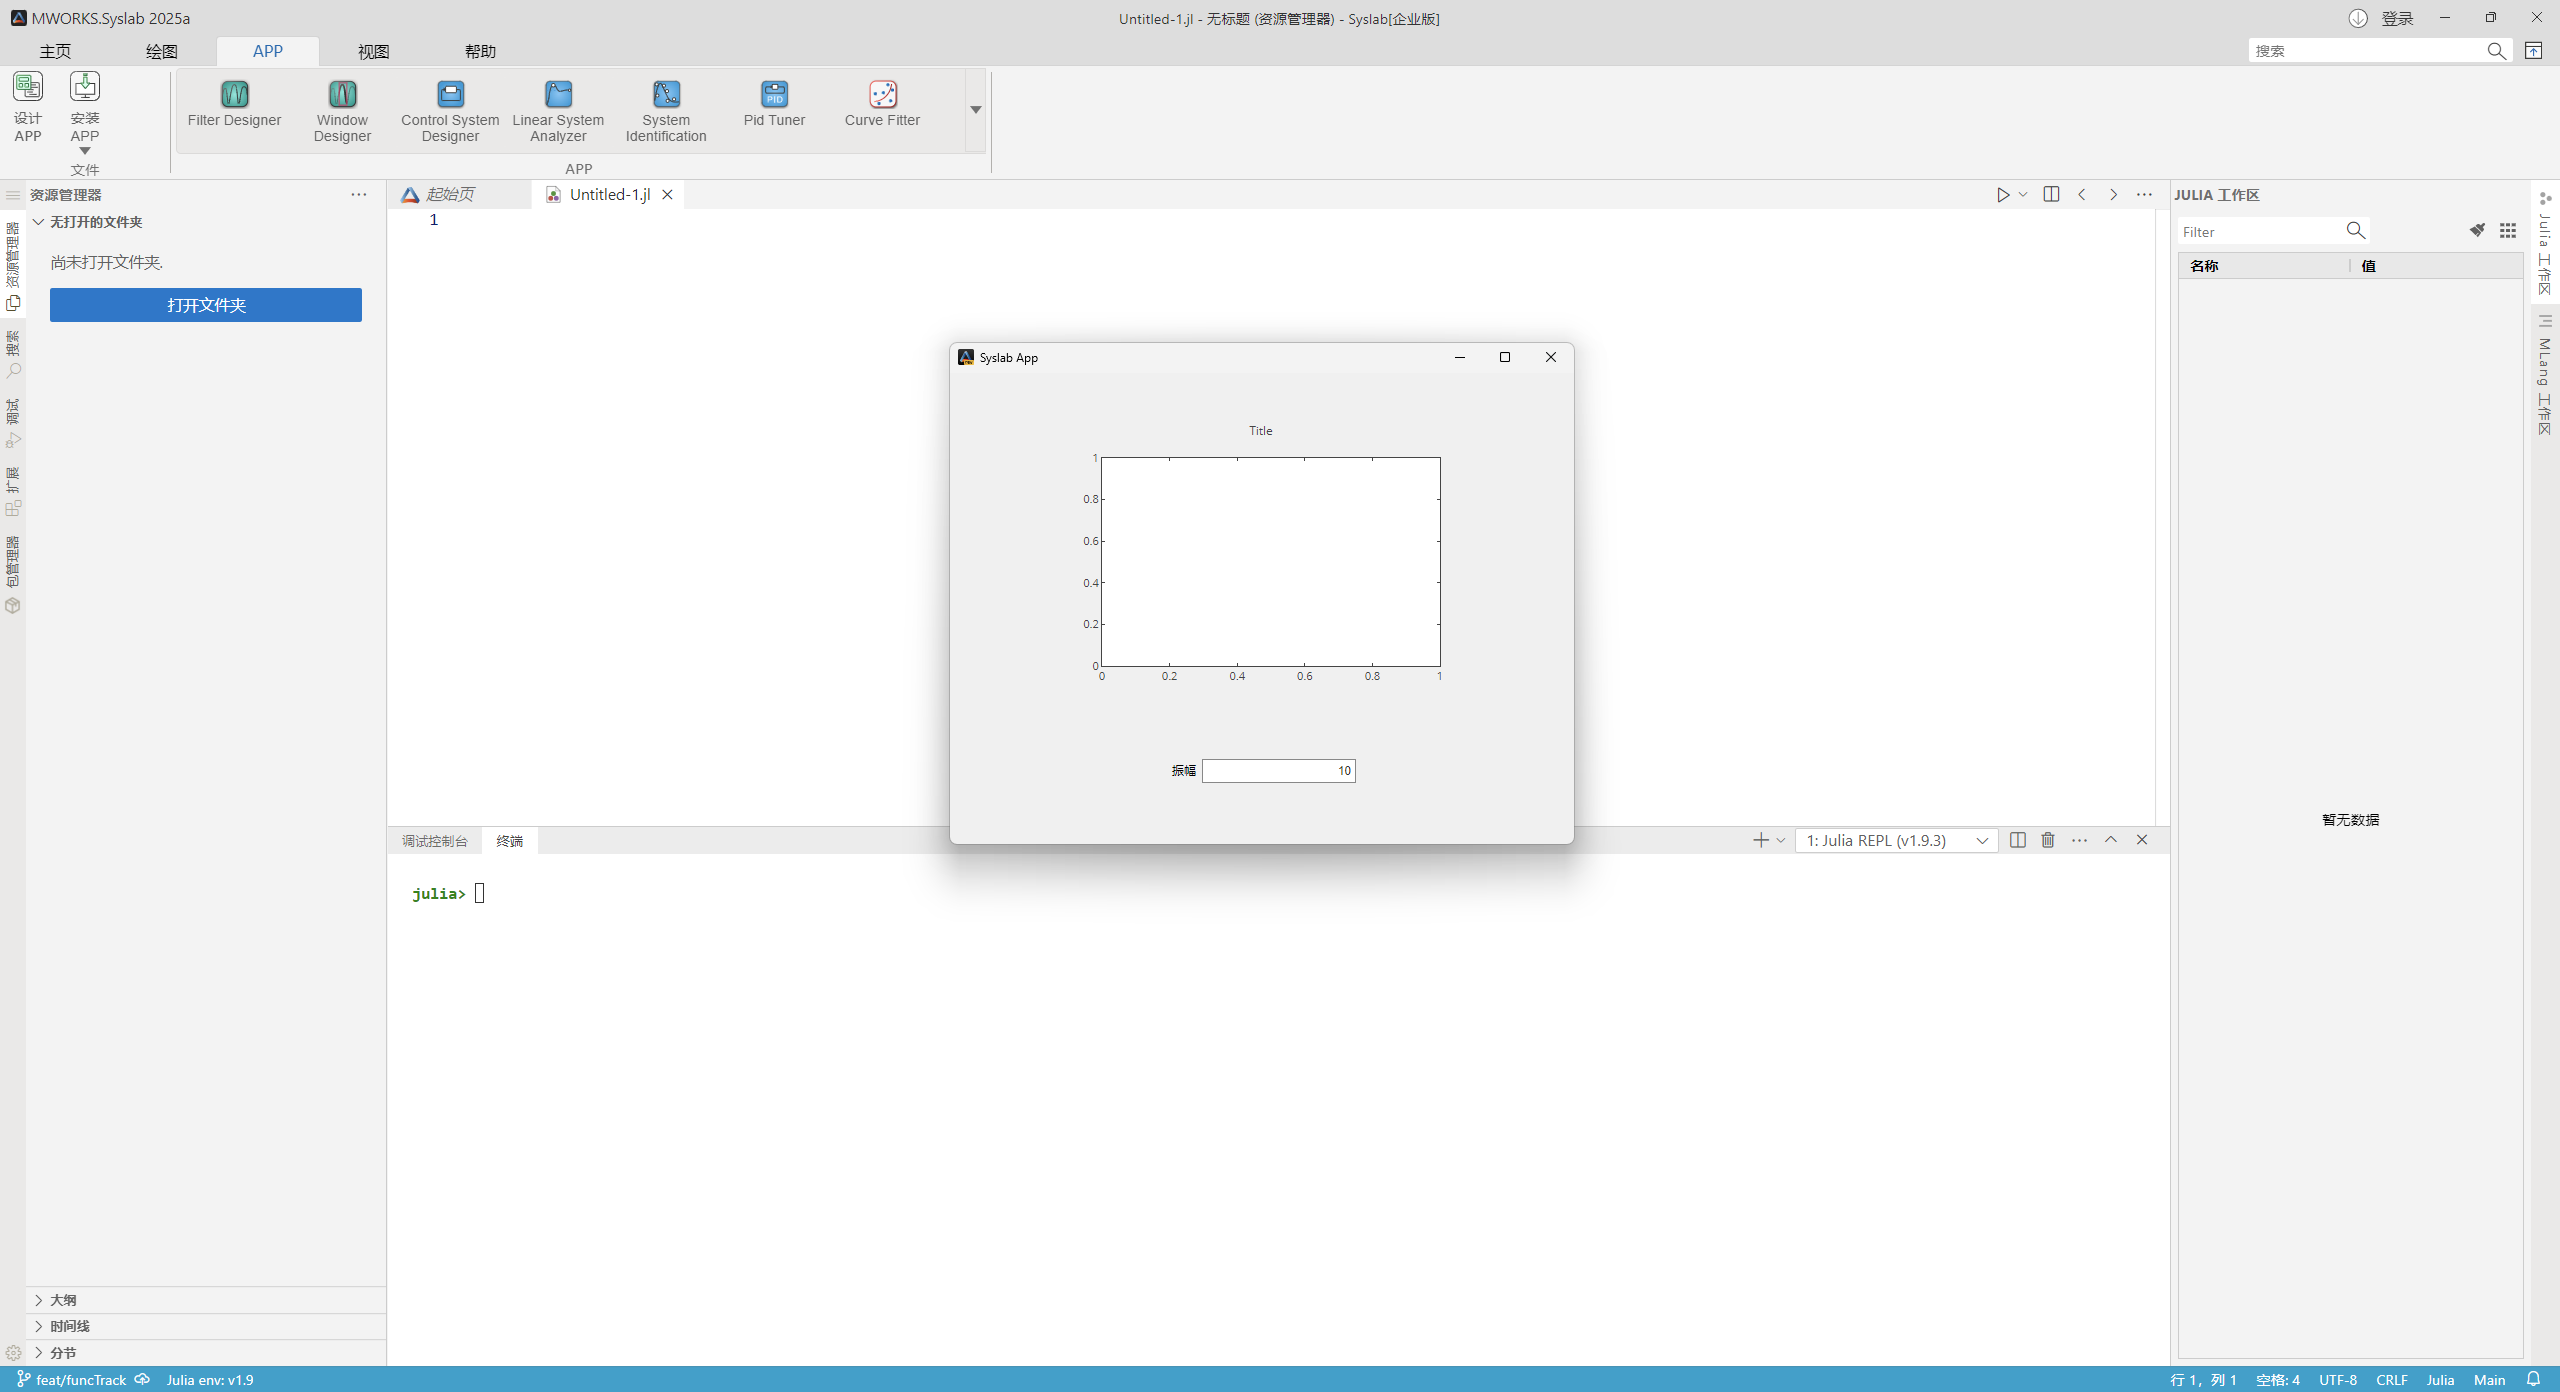Delete terminal with trash icon
The height and width of the screenshot is (1392, 2560).
click(x=2048, y=840)
